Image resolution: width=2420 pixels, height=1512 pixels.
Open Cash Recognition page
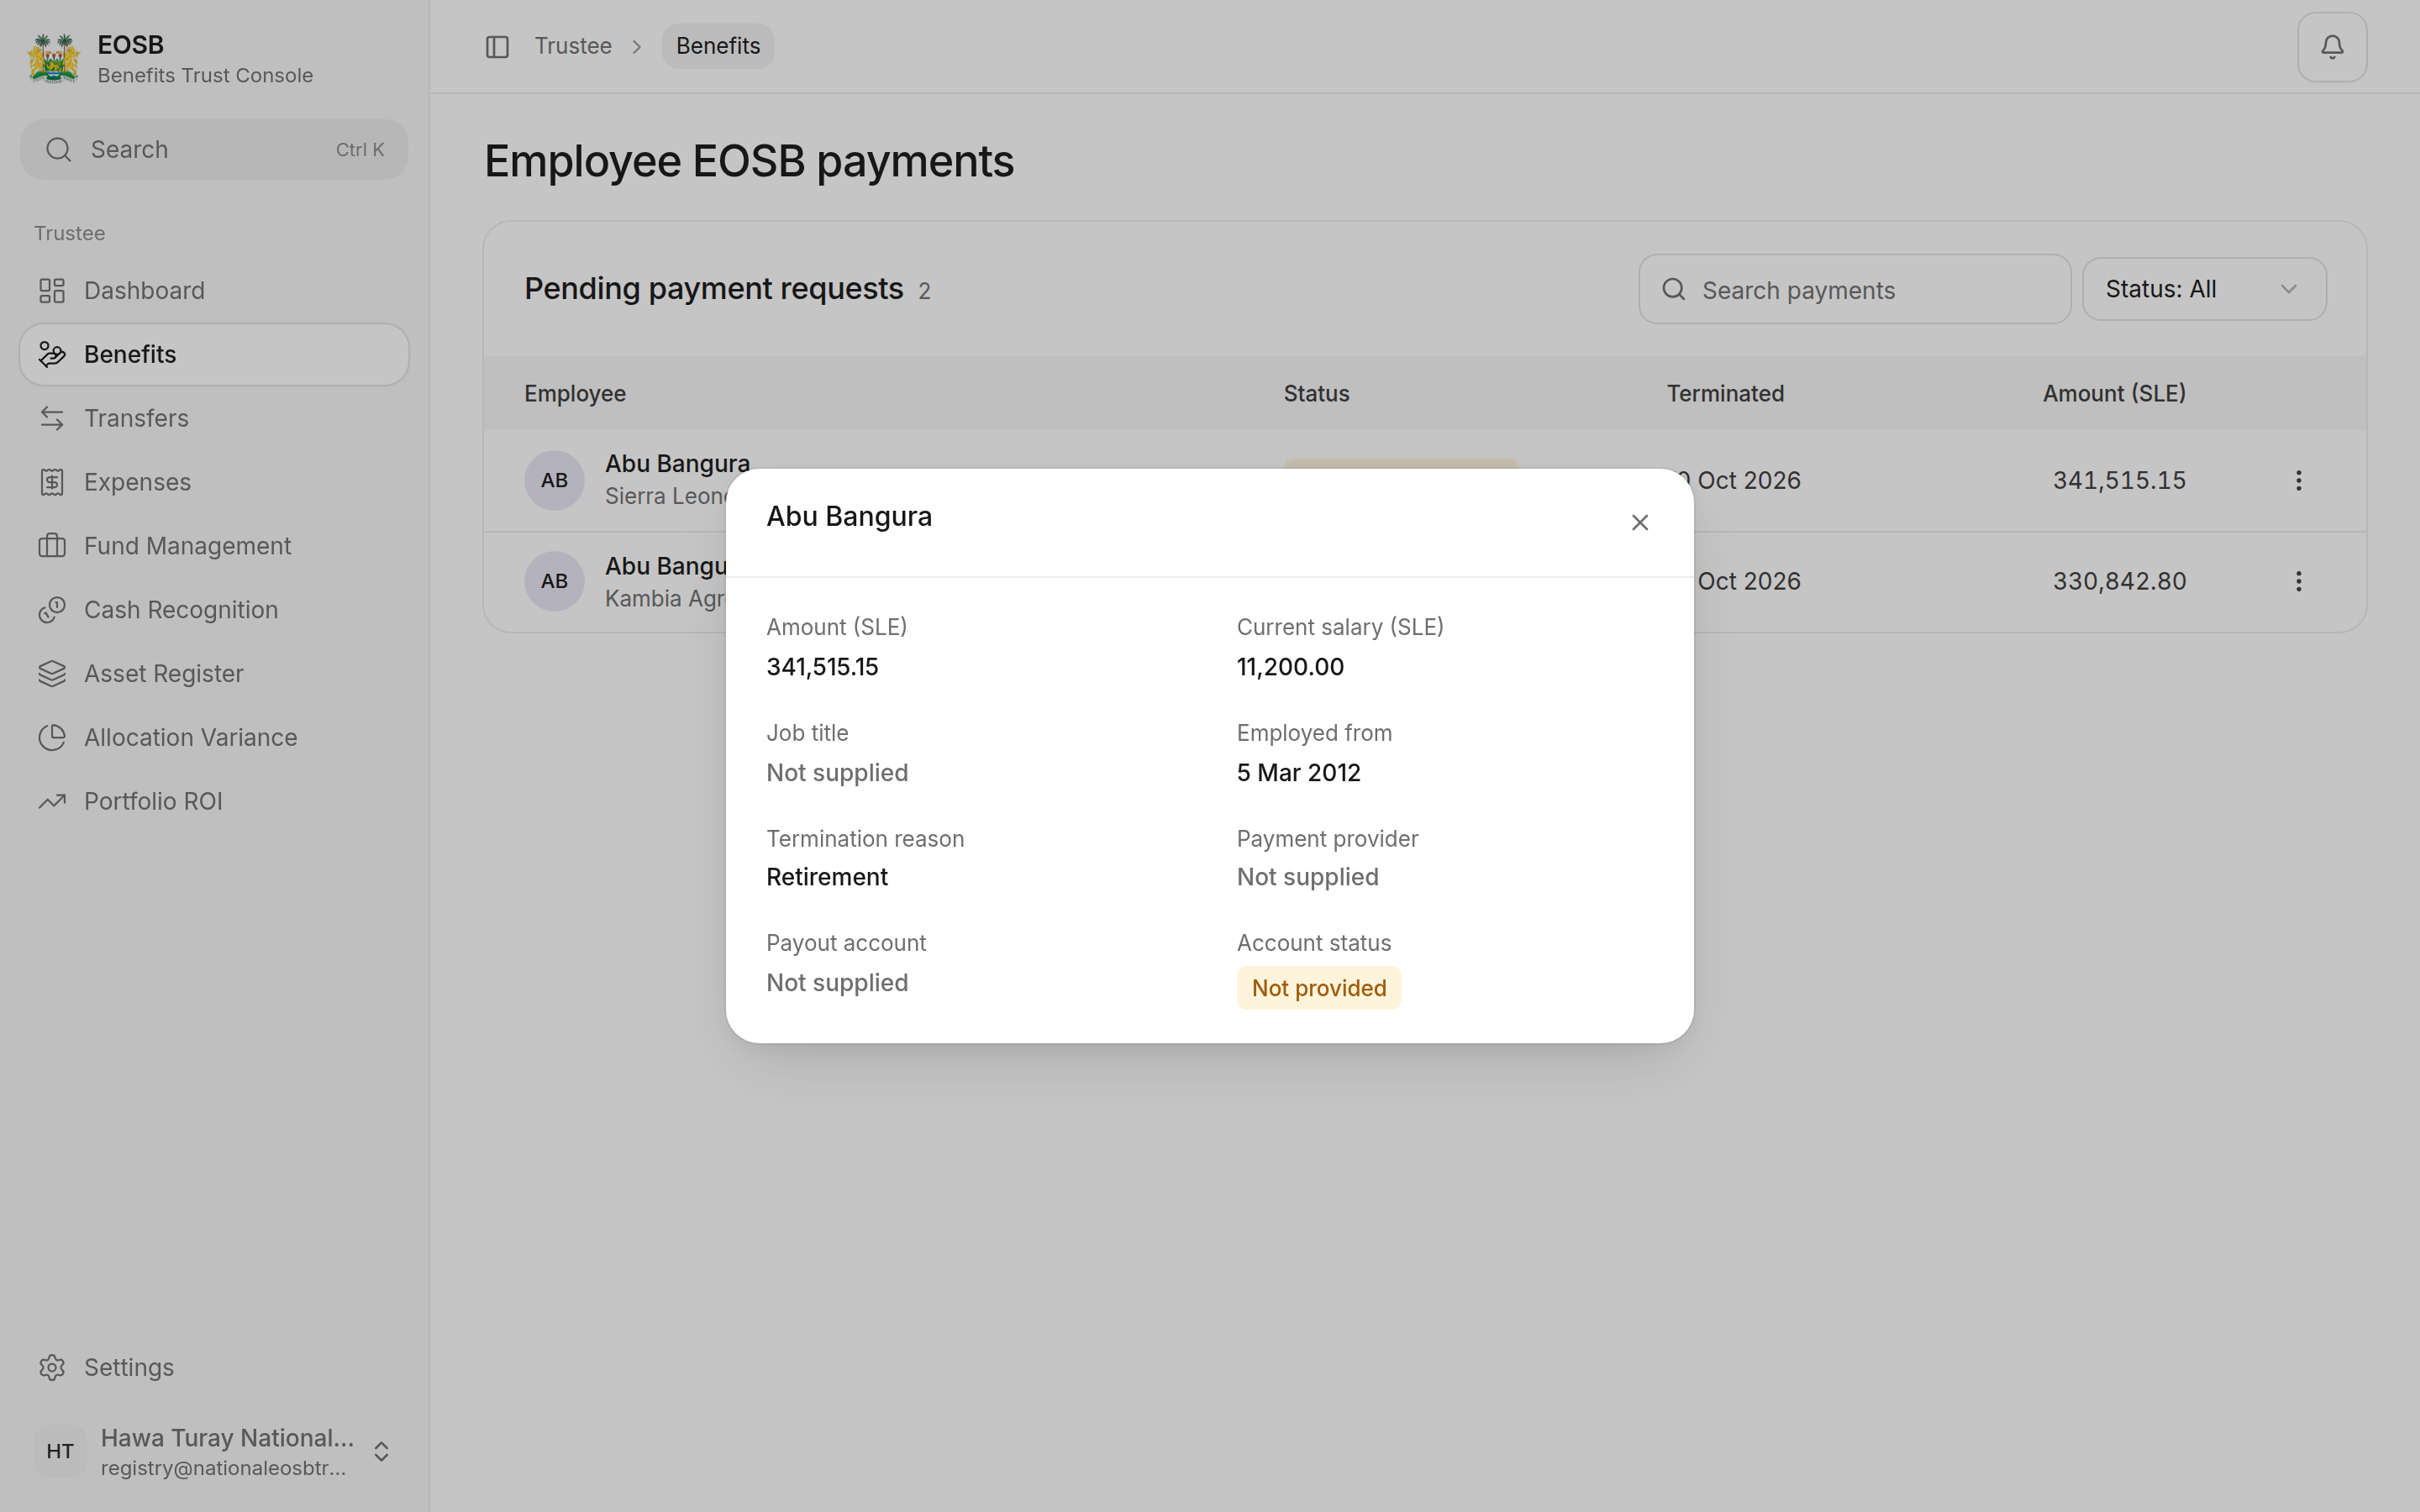(x=213, y=610)
